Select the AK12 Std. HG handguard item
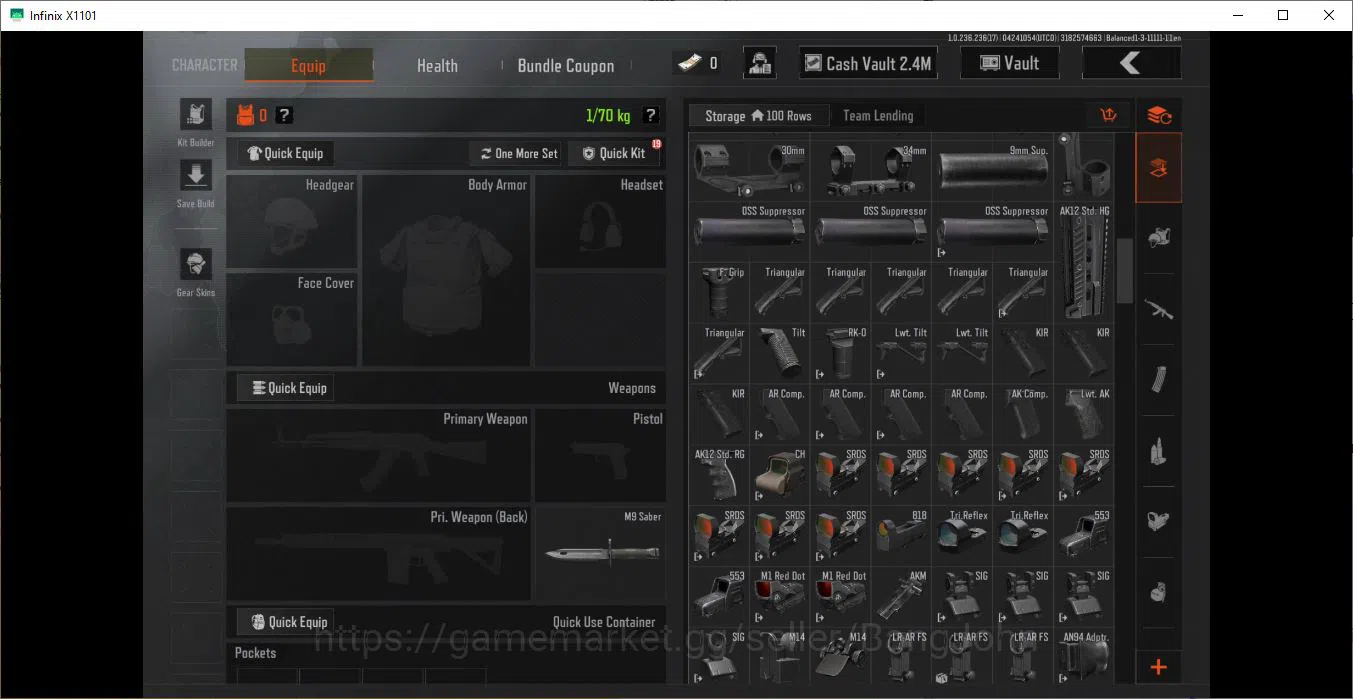This screenshot has height=699, width=1353. 1083,263
